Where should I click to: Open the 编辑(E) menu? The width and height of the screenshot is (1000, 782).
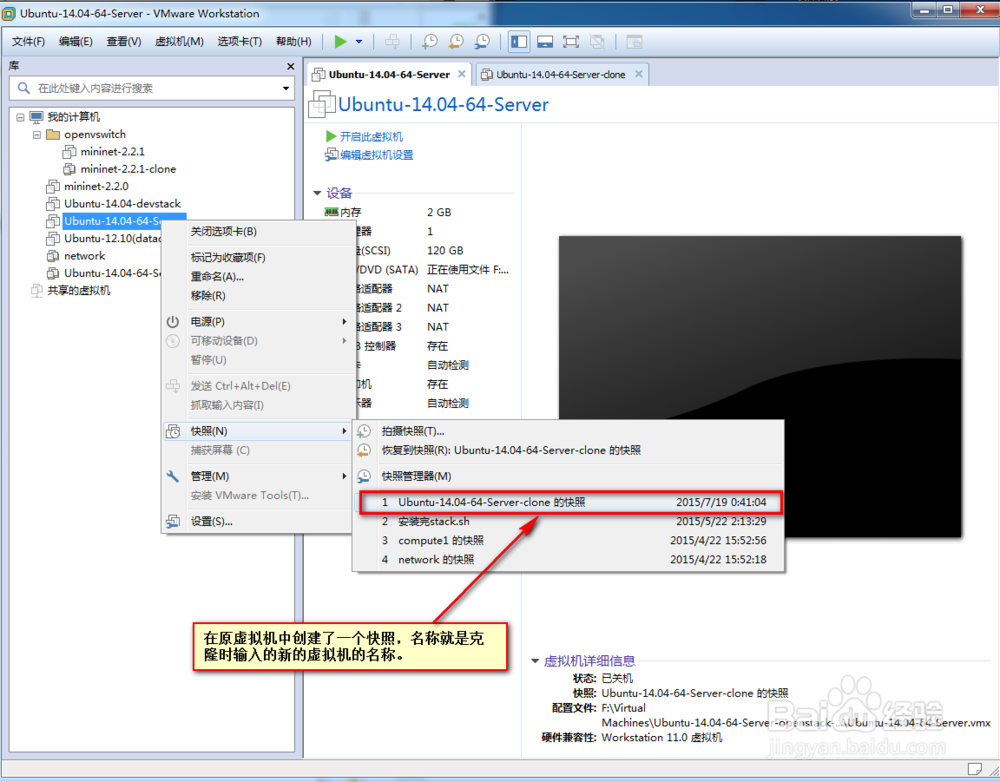click(x=76, y=41)
